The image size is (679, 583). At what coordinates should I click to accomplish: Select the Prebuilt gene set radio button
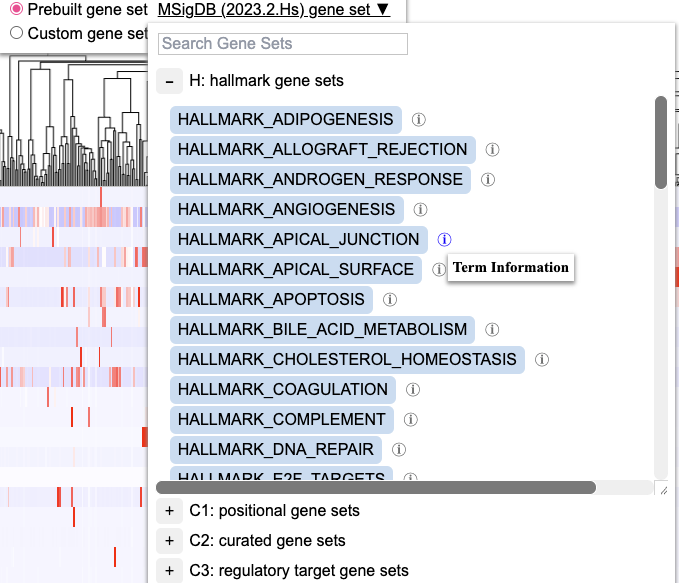click(x=16, y=9)
